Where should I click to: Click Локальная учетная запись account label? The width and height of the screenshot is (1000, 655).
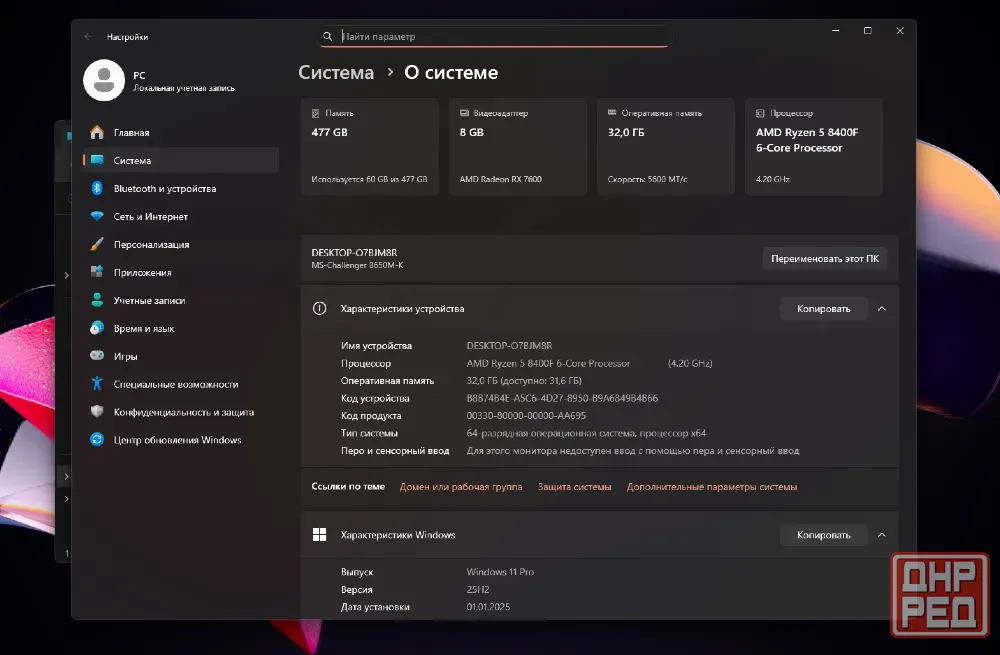point(184,88)
